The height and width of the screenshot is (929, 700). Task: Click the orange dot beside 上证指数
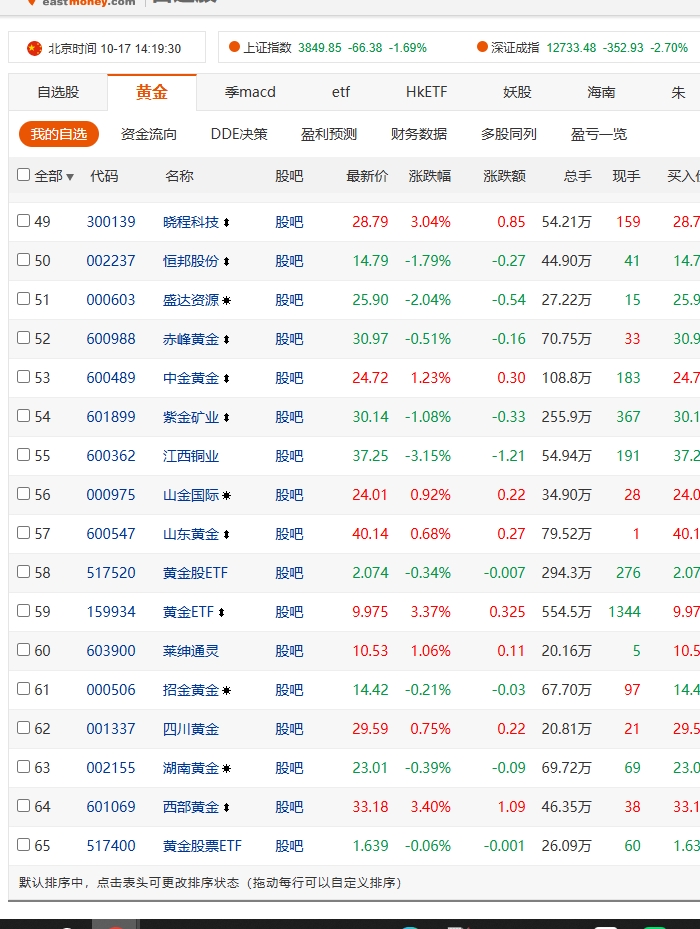(234, 47)
